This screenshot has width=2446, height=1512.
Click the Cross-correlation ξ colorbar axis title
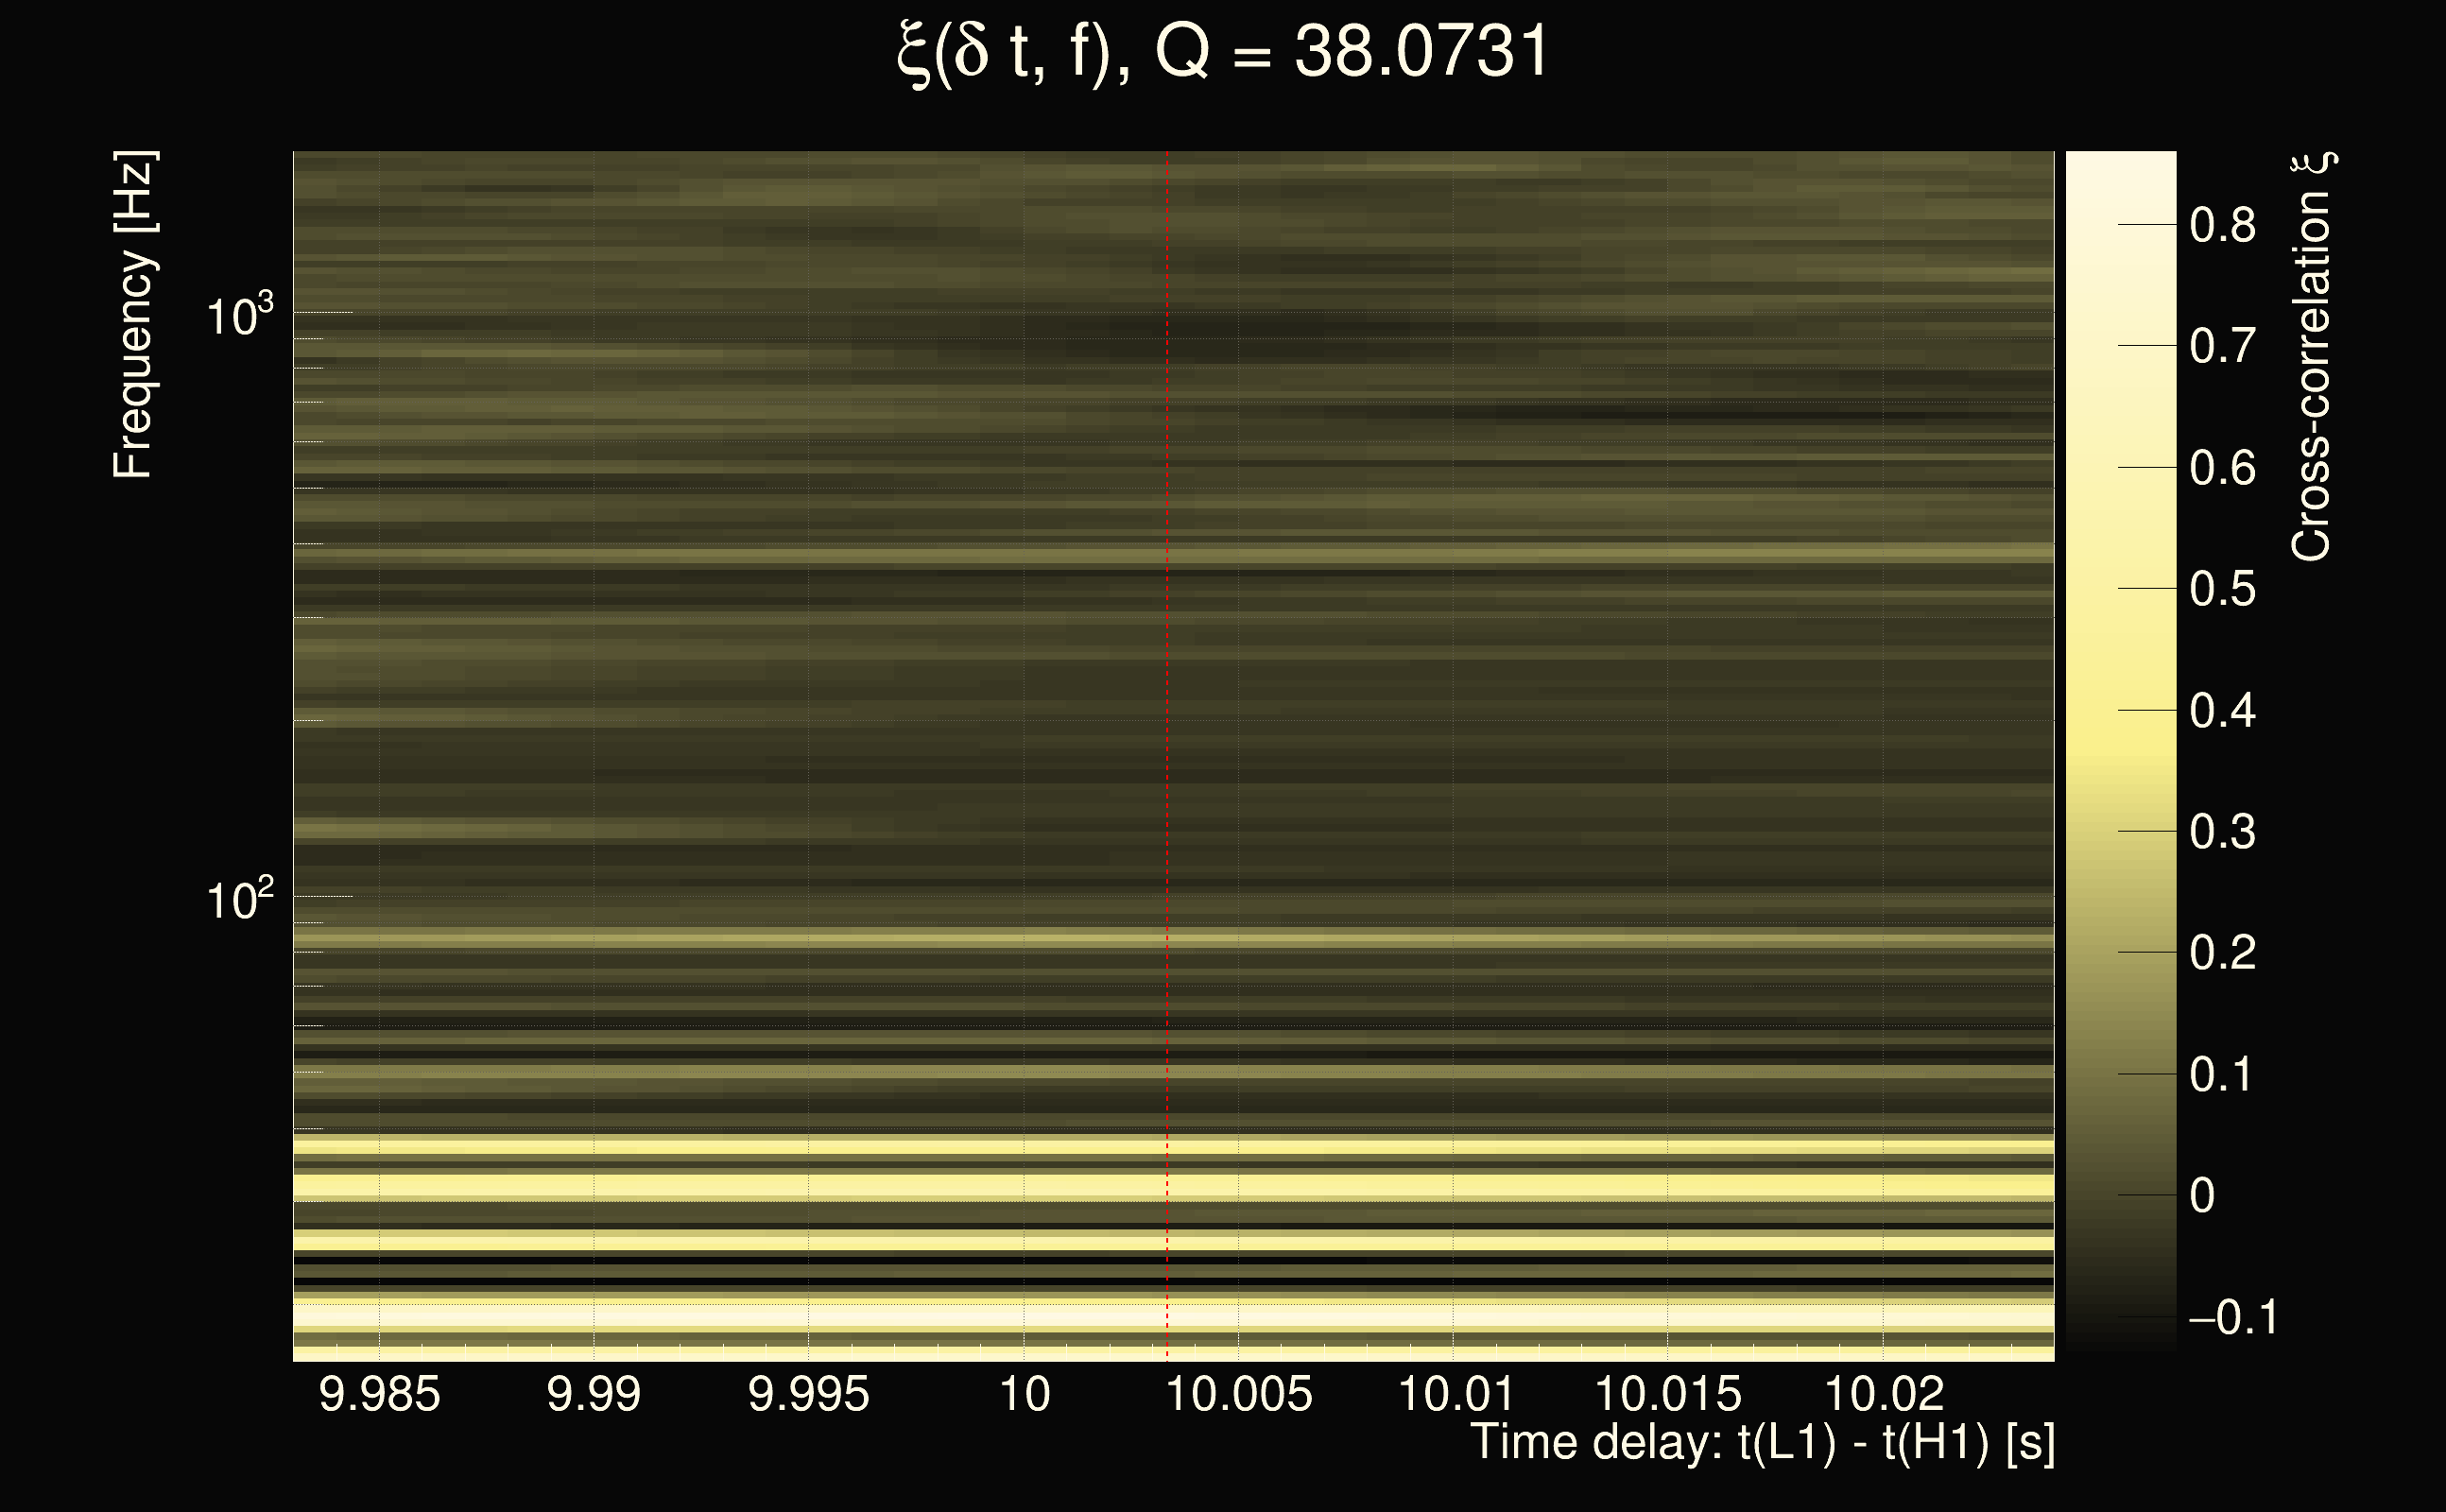point(2312,356)
